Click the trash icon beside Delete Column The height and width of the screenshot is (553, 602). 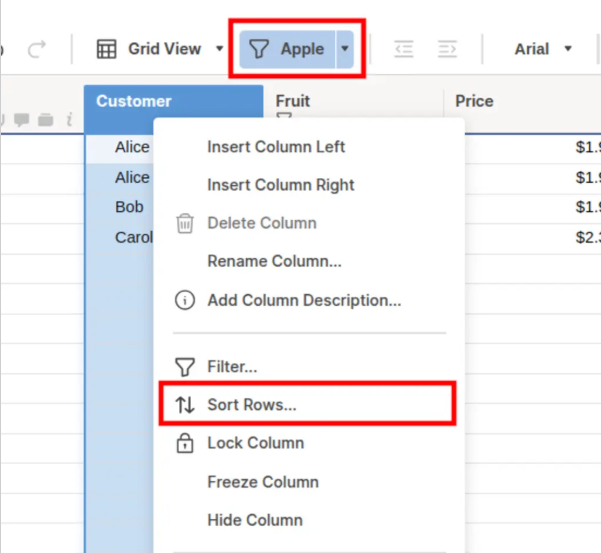[185, 223]
